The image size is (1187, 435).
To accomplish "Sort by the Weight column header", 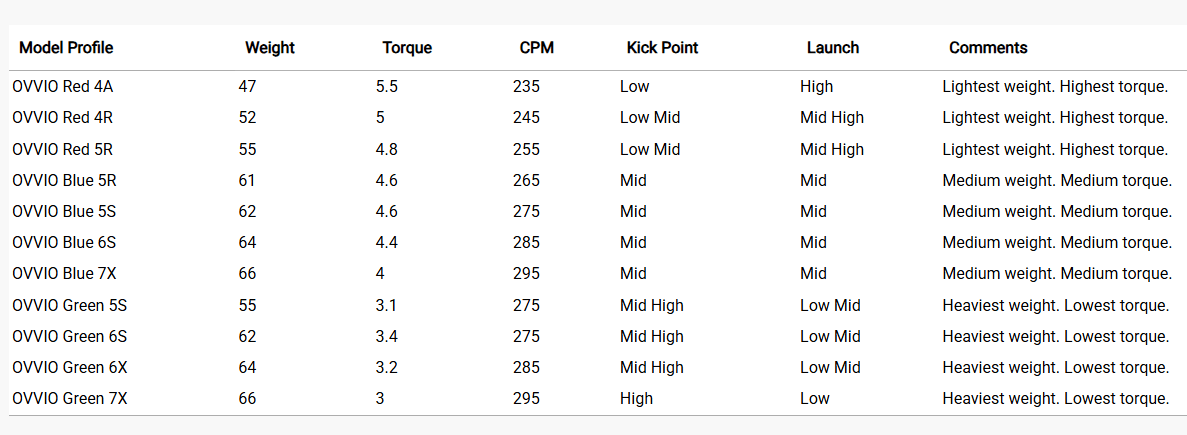I will tap(270, 48).
